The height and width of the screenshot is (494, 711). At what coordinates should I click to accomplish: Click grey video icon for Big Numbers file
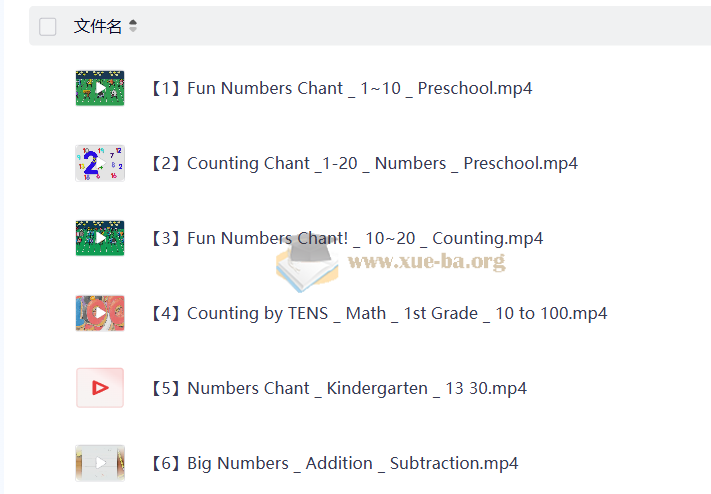100,463
